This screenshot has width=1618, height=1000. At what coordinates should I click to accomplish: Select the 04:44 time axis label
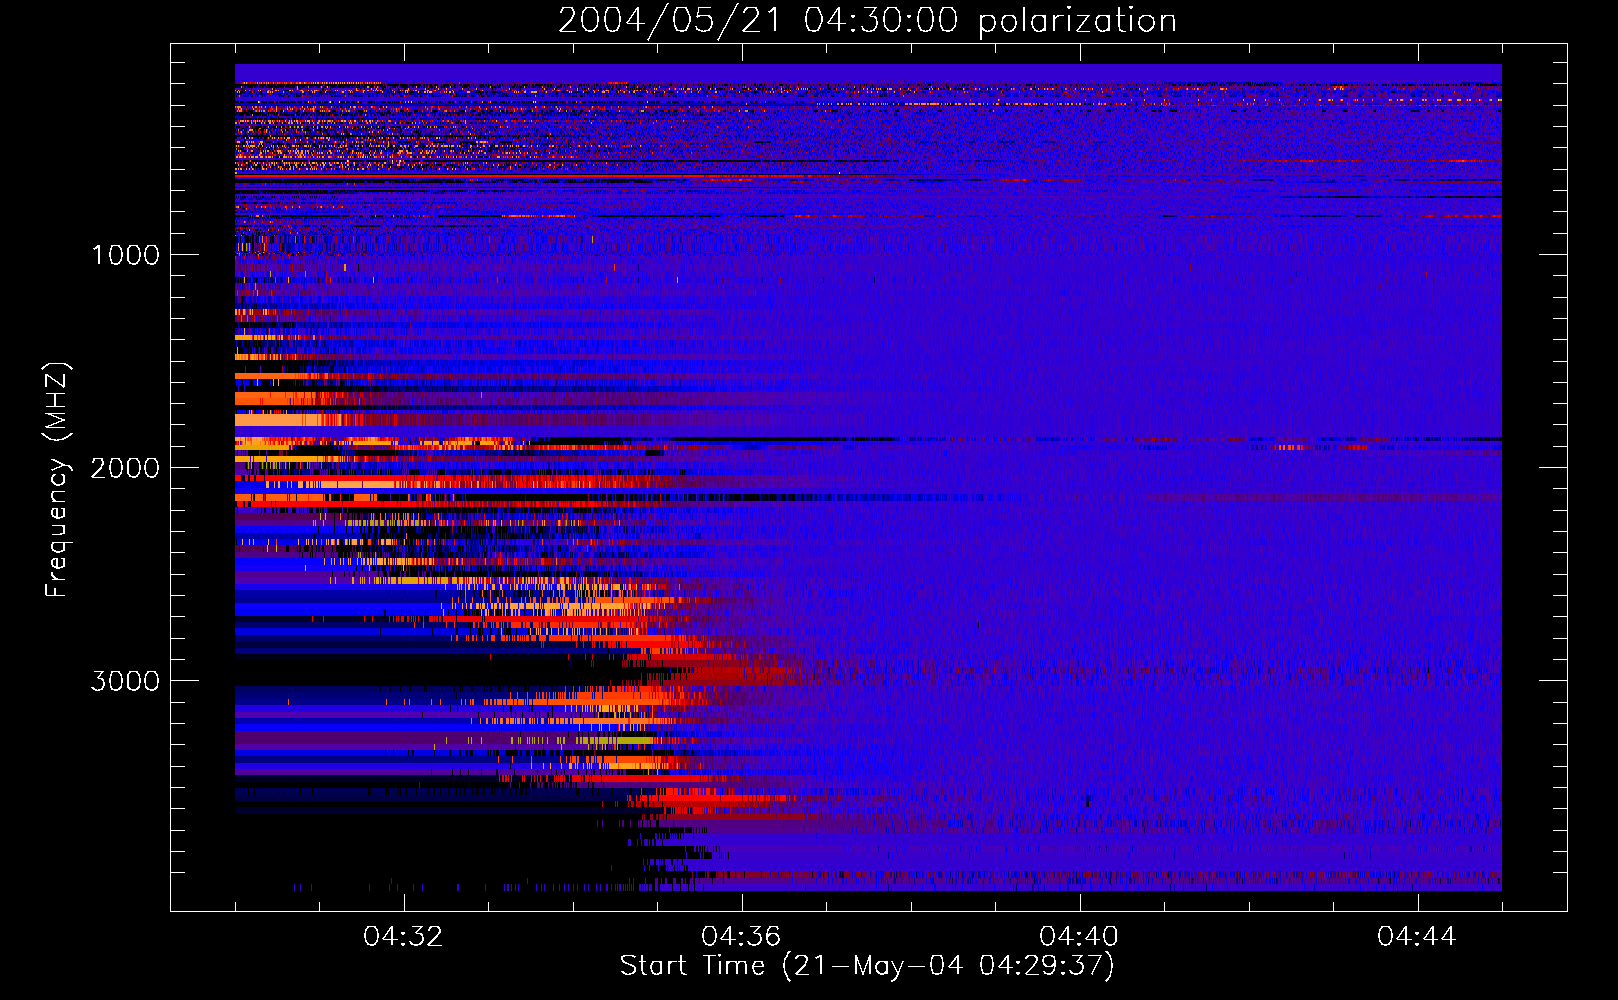[1417, 937]
